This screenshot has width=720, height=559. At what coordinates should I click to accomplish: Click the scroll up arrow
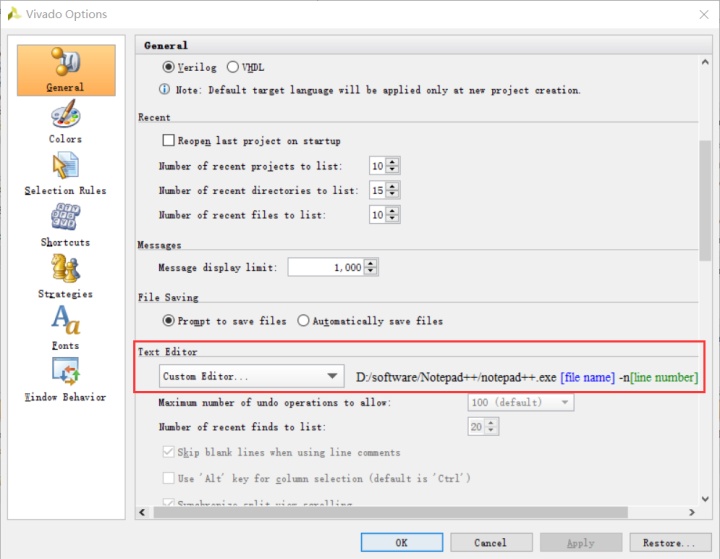pyautogui.click(x=705, y=62)
